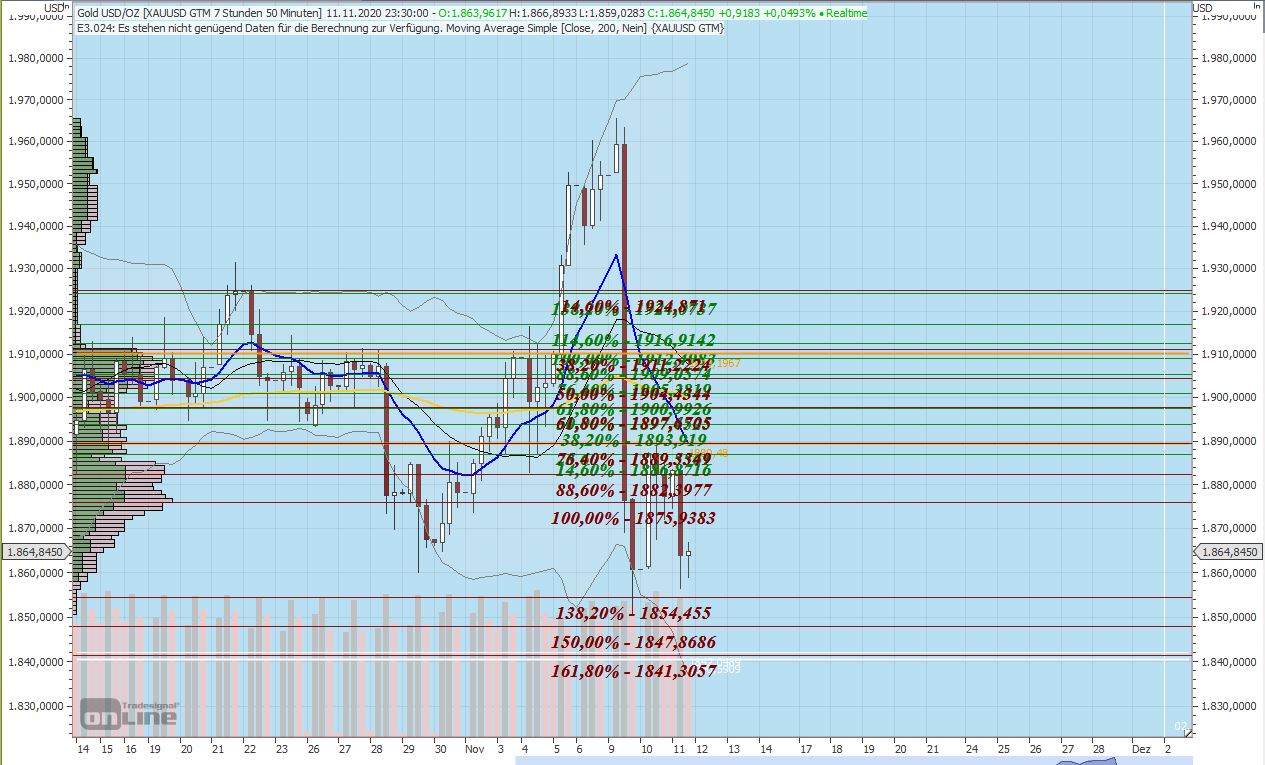Image resolution: width=1265 pixels, height=765 pixels.
Task: Select the '100,00% - 1875,9383' Fibonacci label
Action: coord(633,518)
